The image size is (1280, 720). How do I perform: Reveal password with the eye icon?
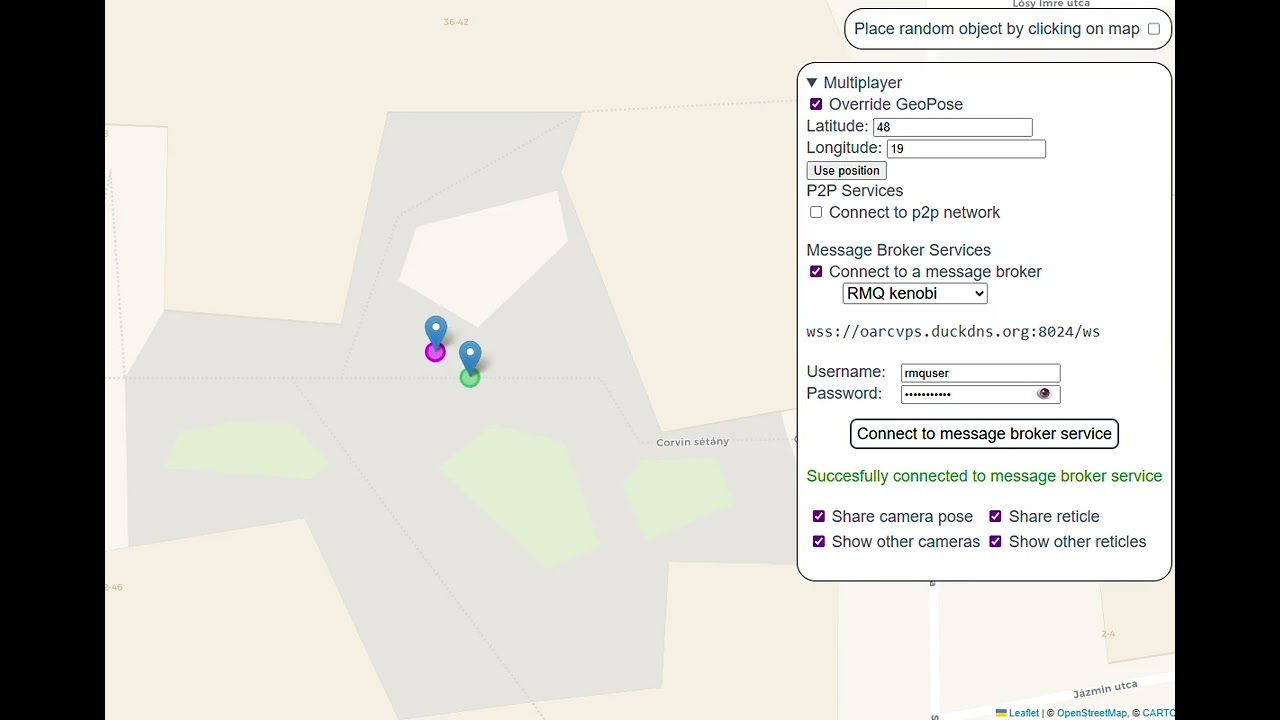pos(1044,394)
